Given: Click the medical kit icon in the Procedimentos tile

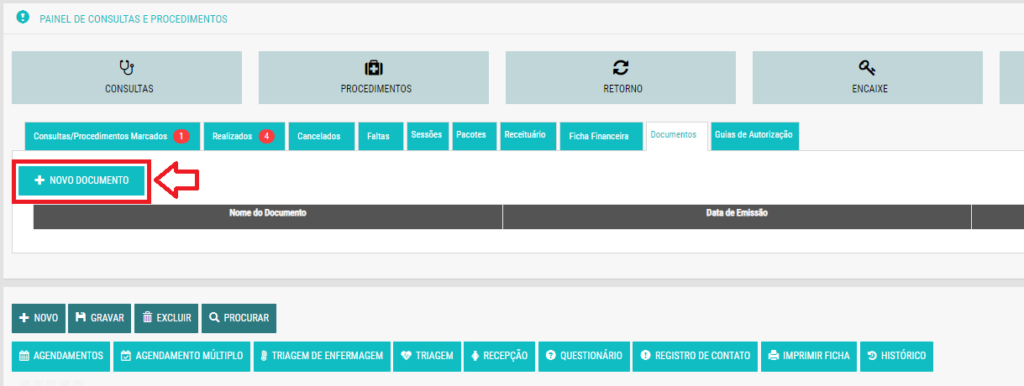Looking at the screenshot, I should [x=374, y=68].
